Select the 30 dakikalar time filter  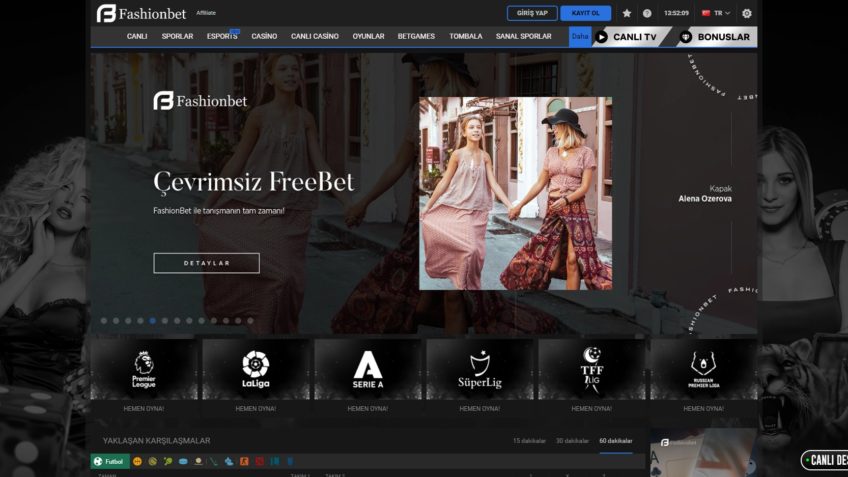572,441
